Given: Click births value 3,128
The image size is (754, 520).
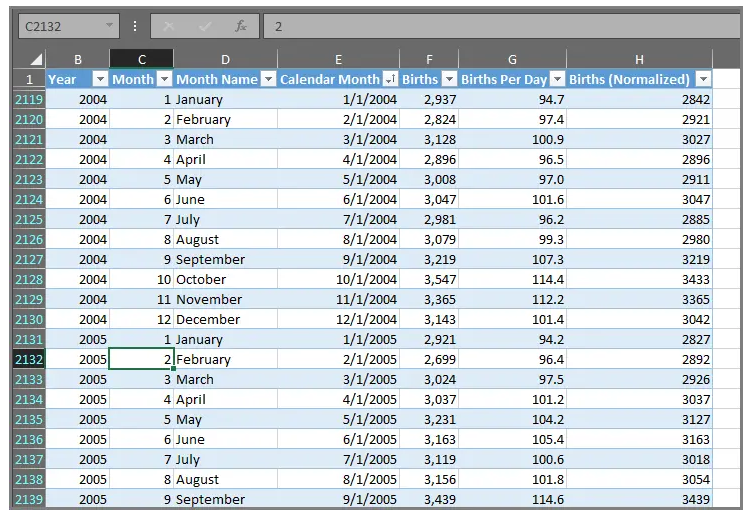Looking at the screenshot, I should (x=429, y=140).
